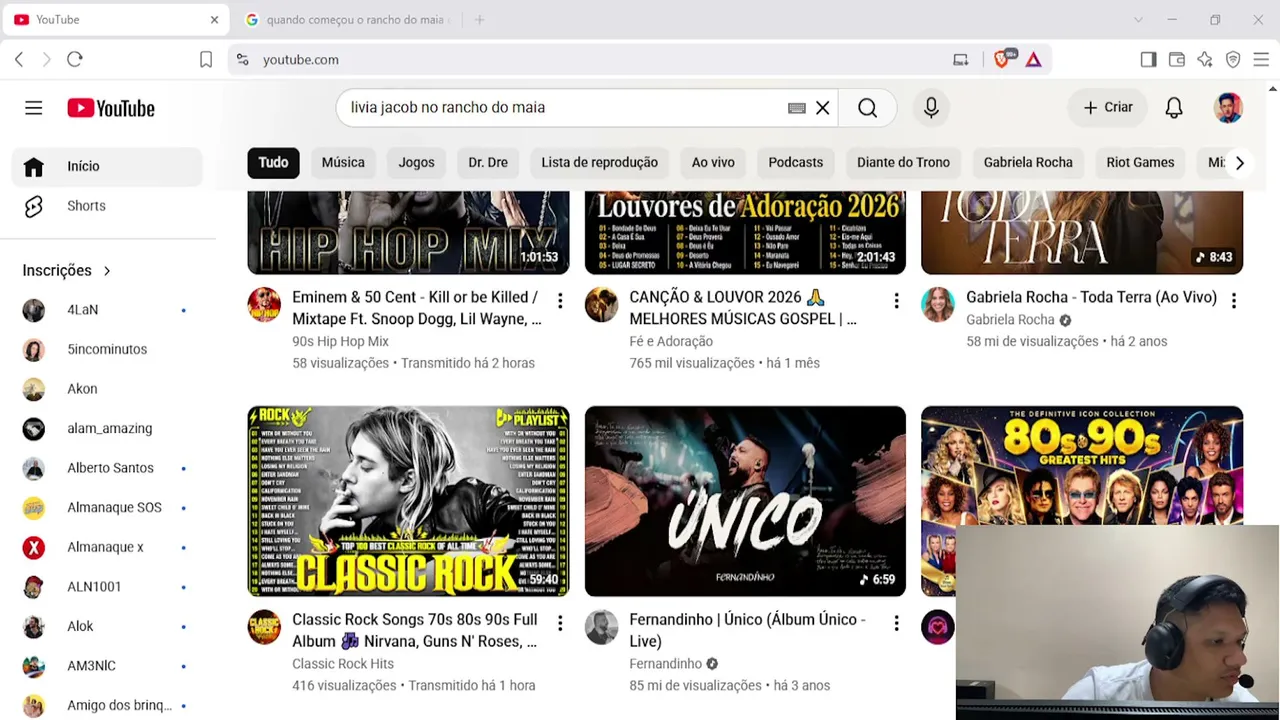Select the Diante do Trono chip
Screen dimensions: 1280x720
[903, 163]
